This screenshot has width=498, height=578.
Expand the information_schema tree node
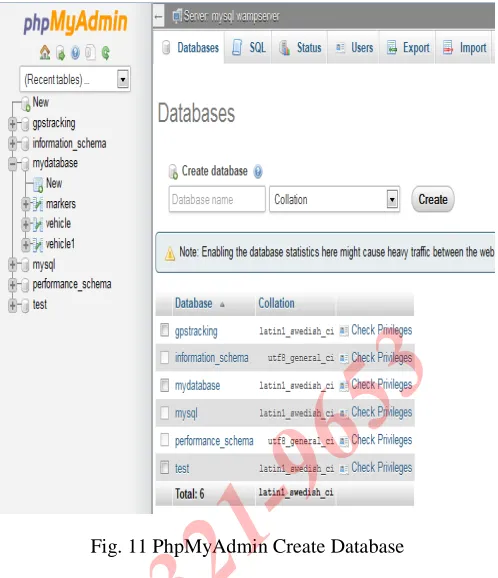(x=12, y=143)
